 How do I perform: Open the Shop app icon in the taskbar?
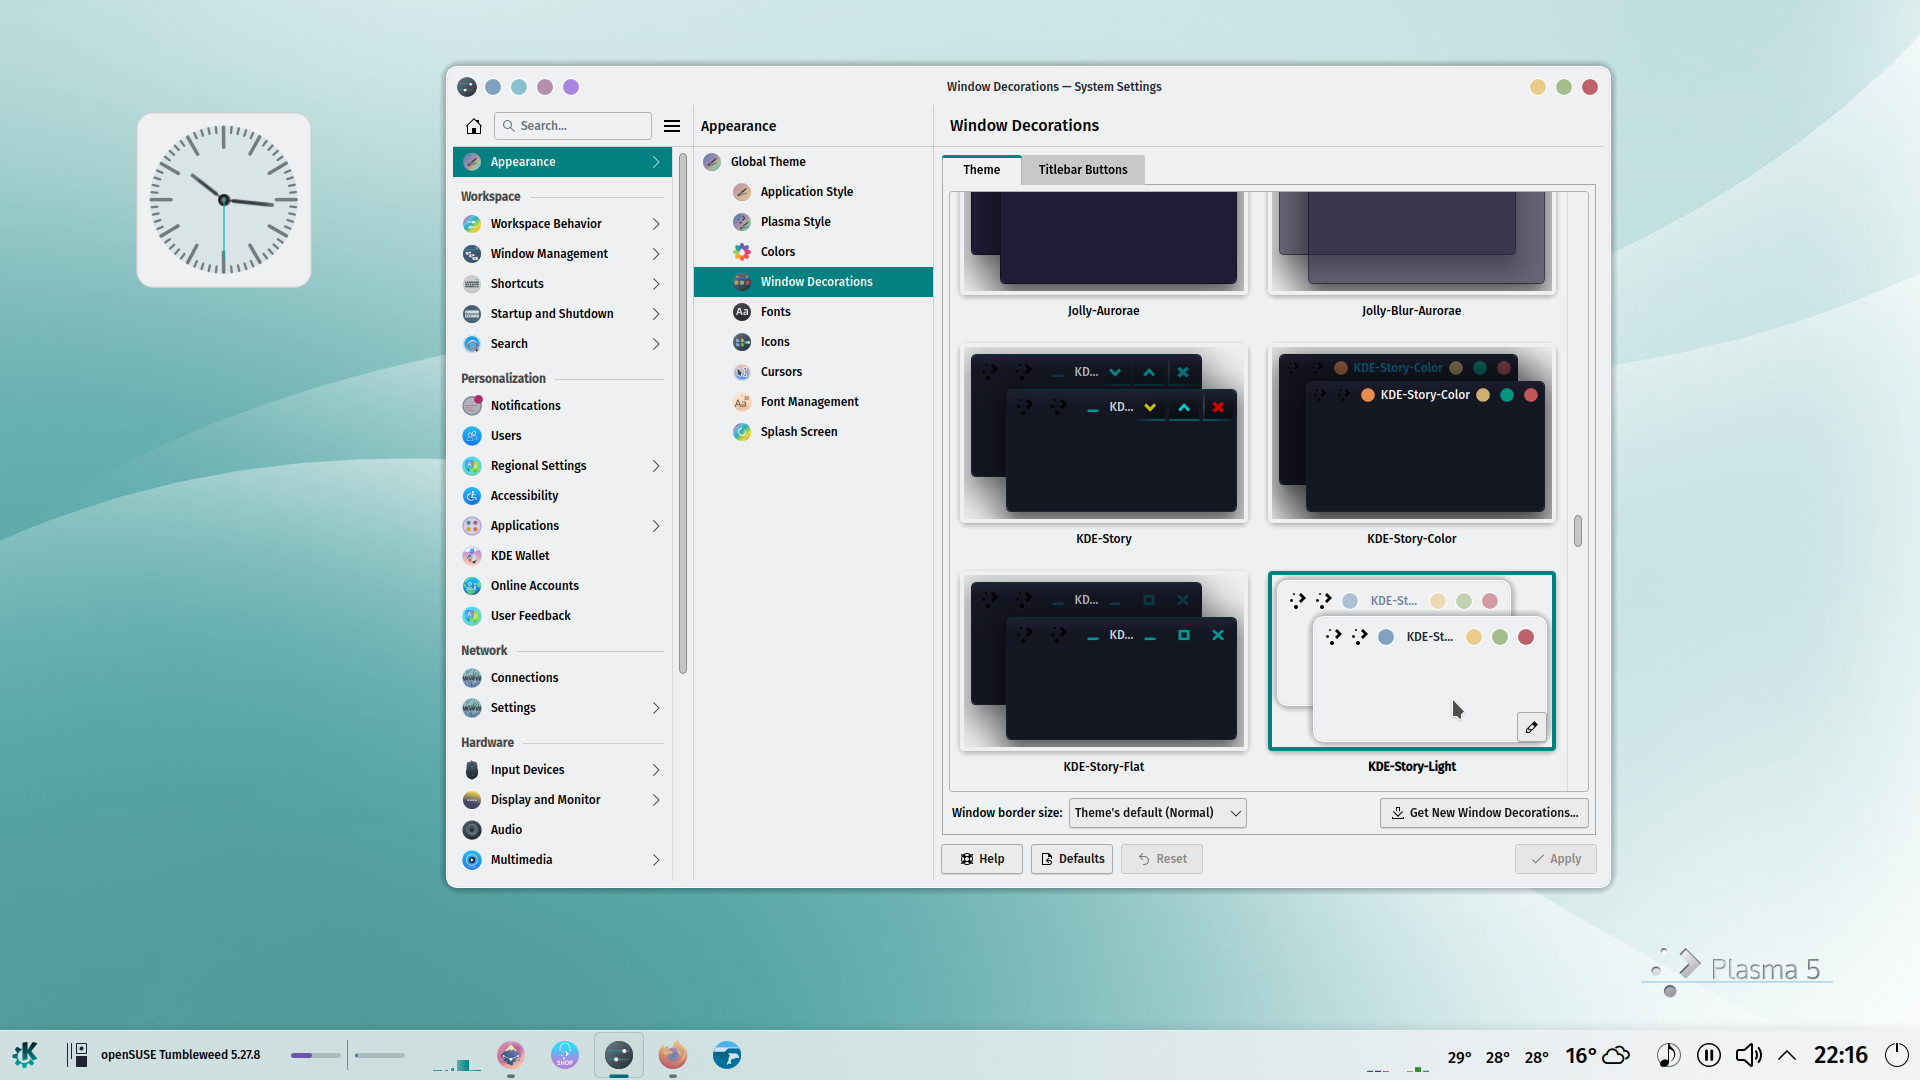[565, 1055]
